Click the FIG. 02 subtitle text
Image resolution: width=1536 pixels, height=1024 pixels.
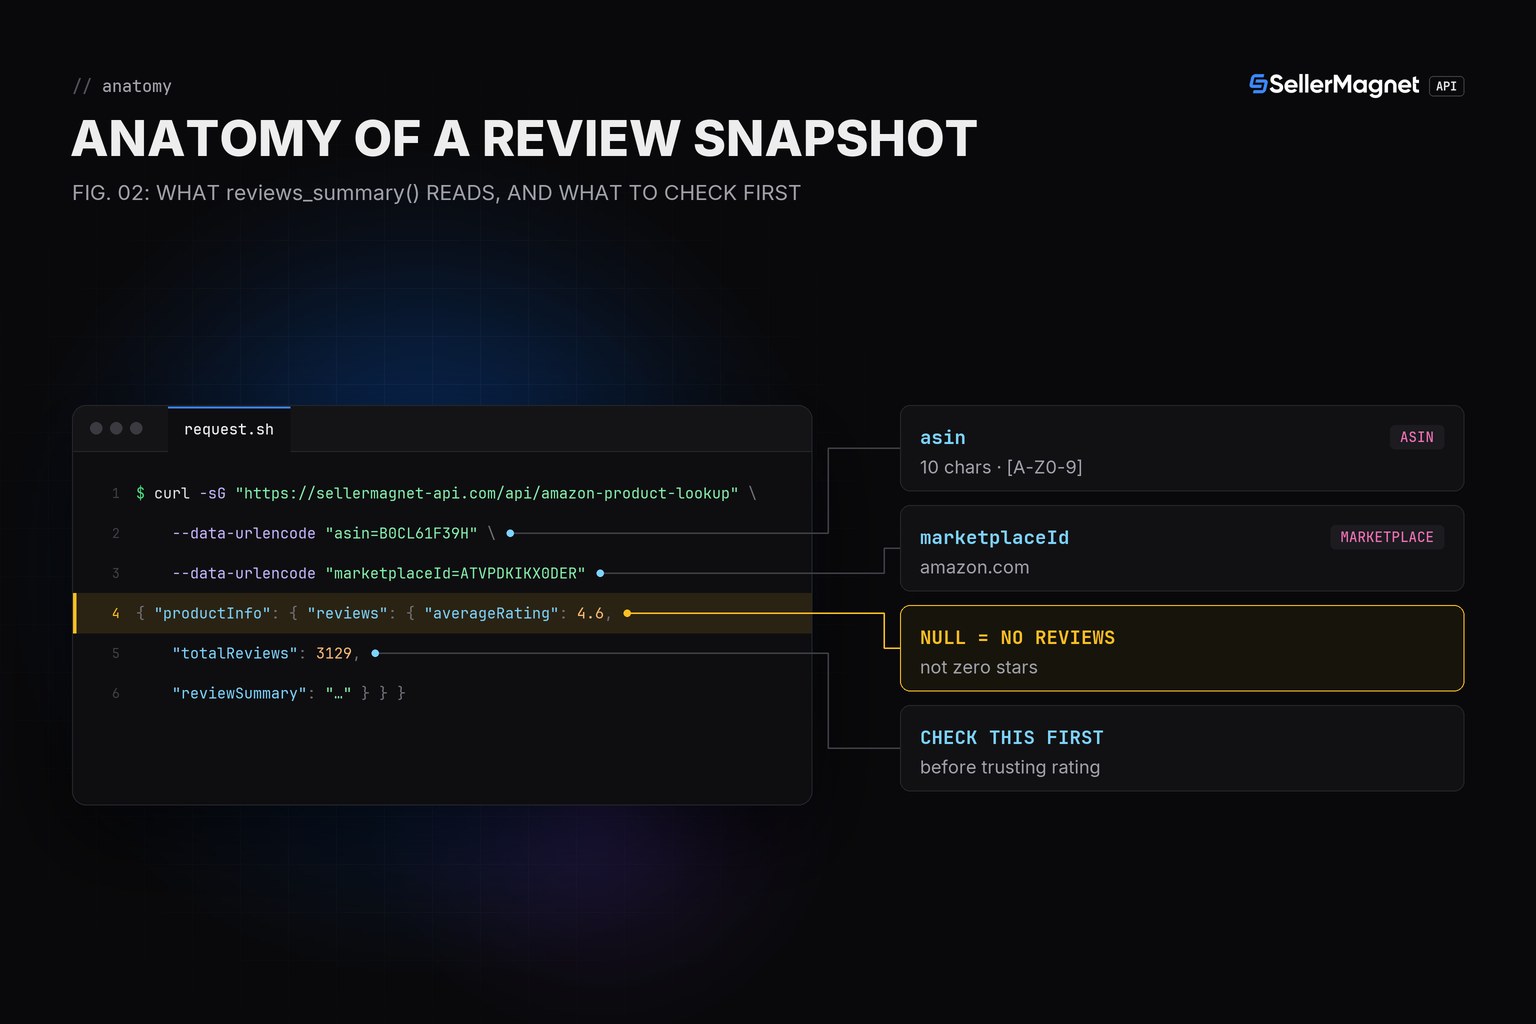coord(436,192)
